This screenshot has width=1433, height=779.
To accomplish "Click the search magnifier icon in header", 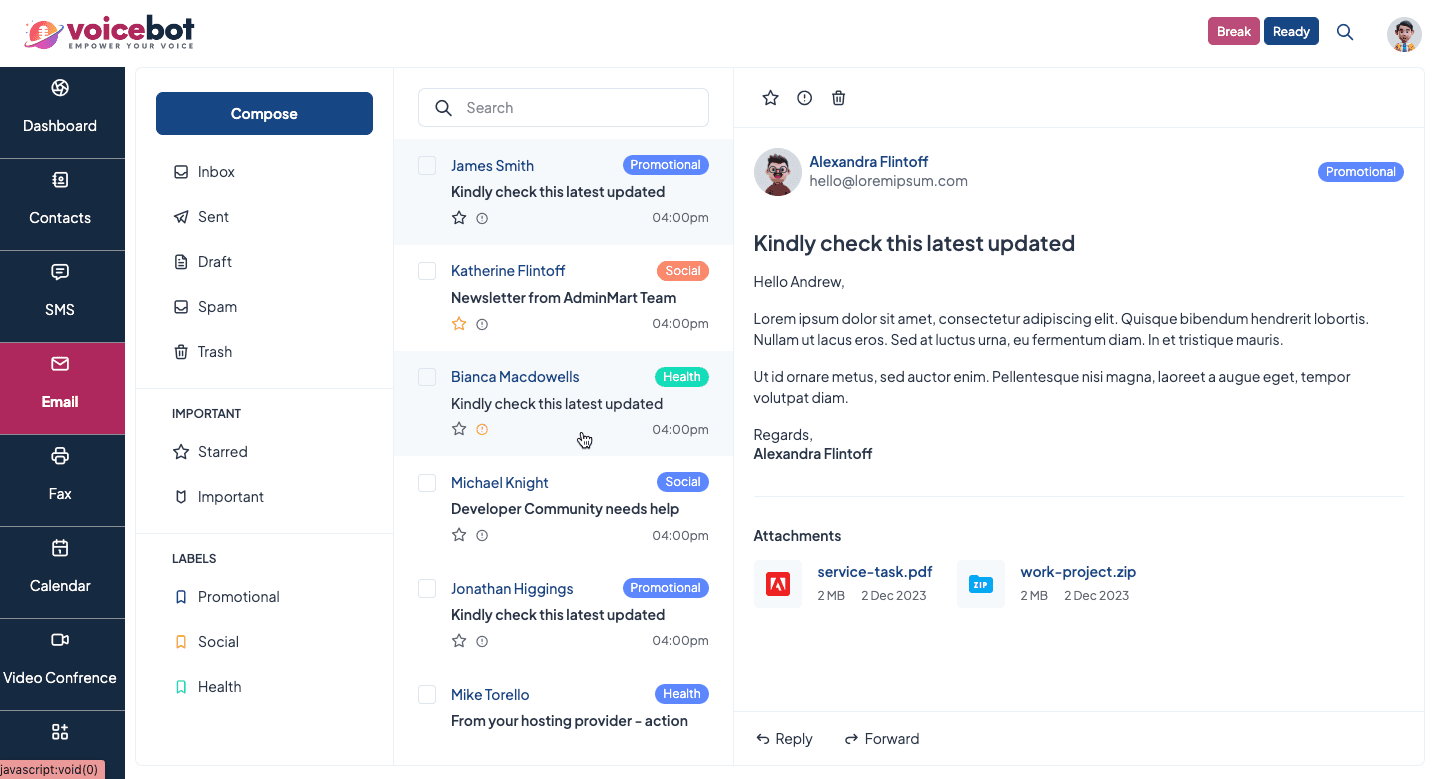I will 1345,32.
